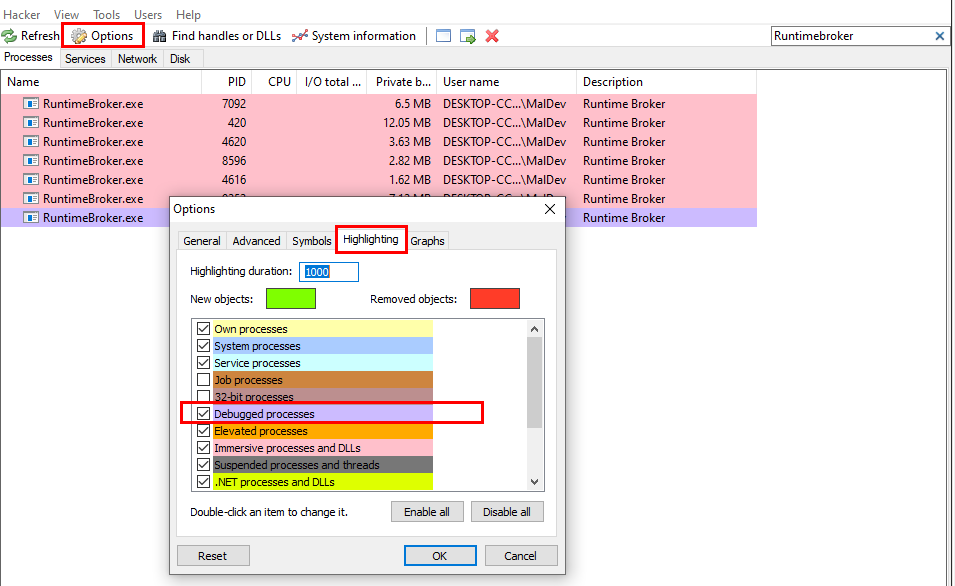The image size is (955, 586).
Task: Click the red X toolbar icon
Action: pyautogui.click(x=492, y=37)
